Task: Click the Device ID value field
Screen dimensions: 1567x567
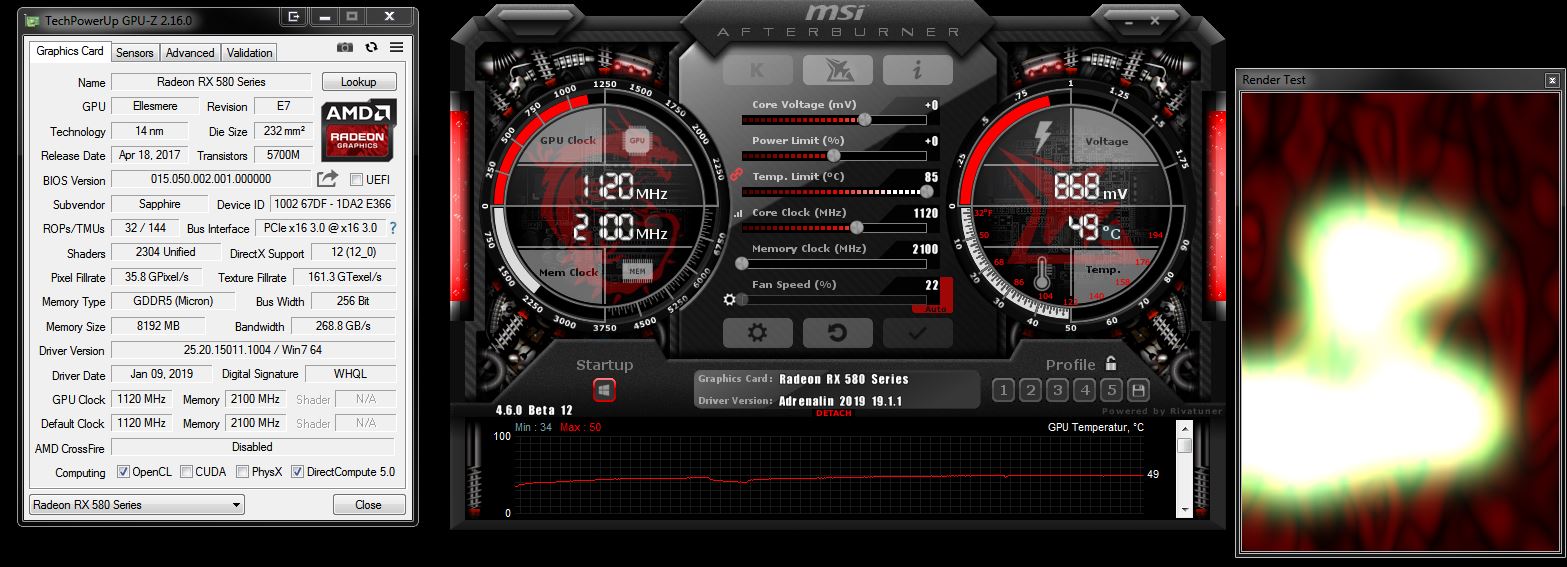Action: click(x=332, y=204)
